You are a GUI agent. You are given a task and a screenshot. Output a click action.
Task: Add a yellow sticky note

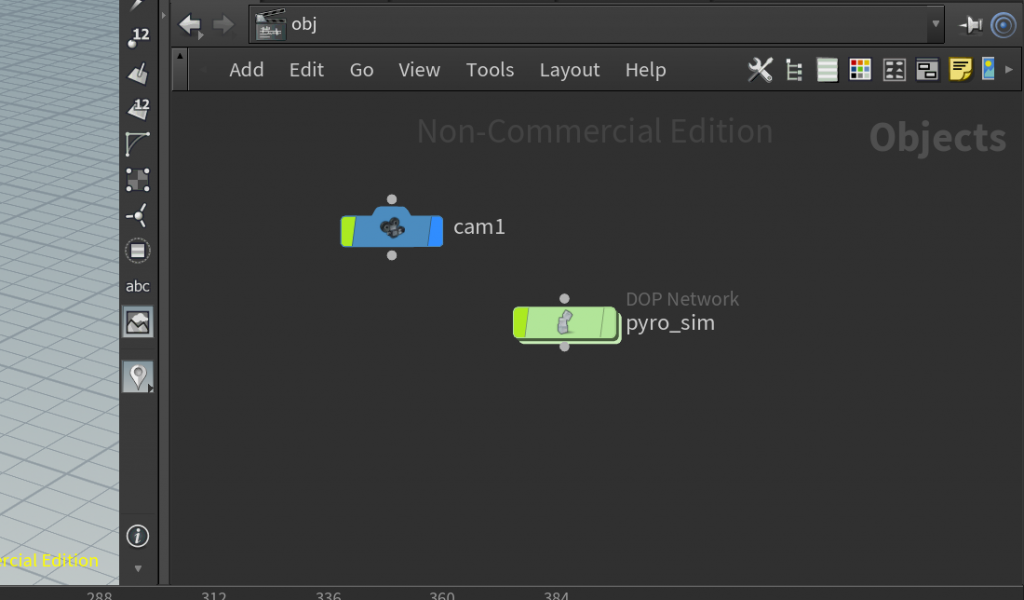[x=961, y=69]
